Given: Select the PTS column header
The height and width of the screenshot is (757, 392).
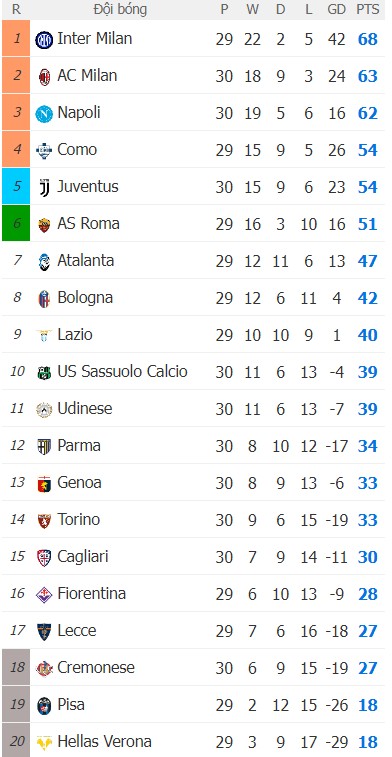Looking at the screenshot, I should [368, 10].
